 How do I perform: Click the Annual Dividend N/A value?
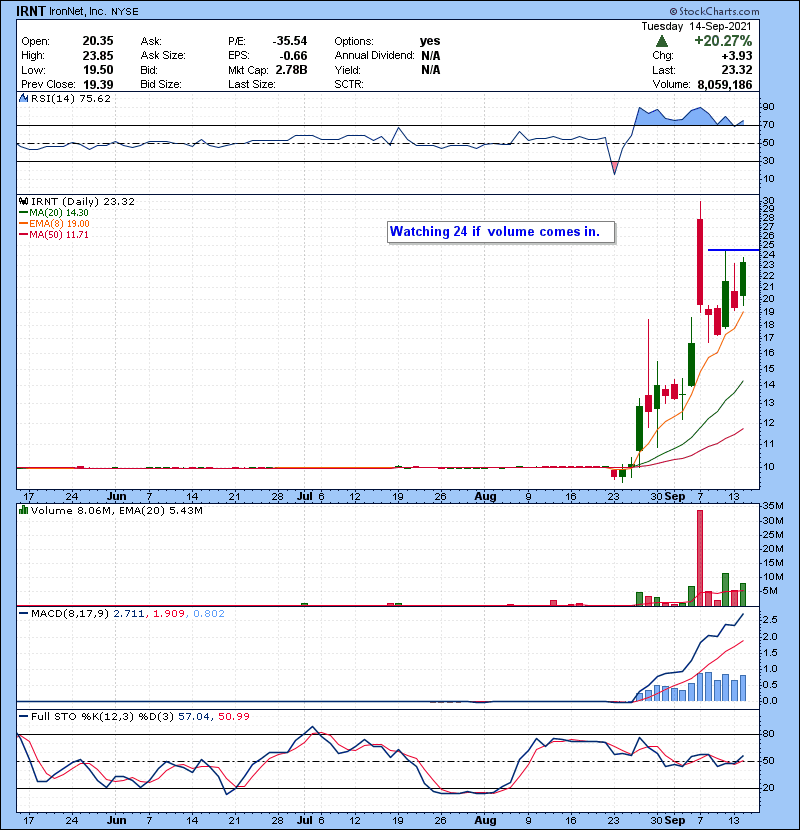click(430, 56)
